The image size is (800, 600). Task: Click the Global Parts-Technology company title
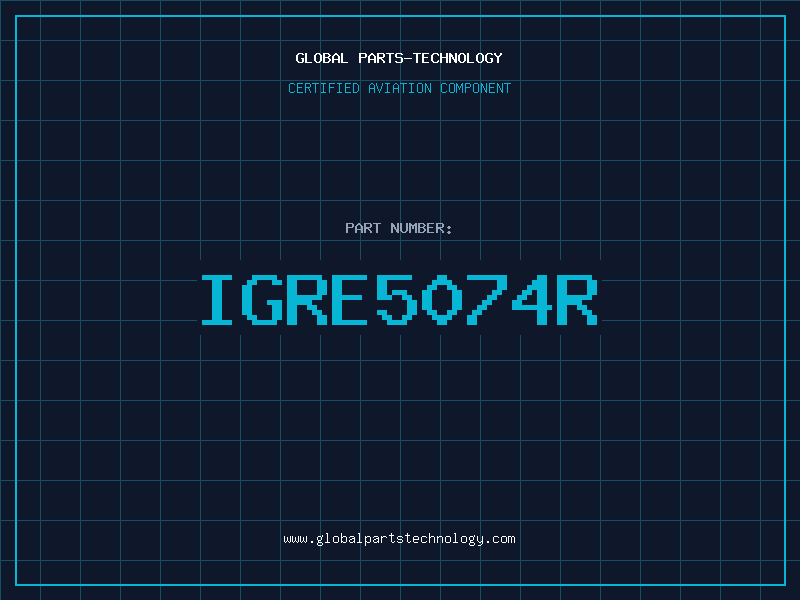pos(399,58)
